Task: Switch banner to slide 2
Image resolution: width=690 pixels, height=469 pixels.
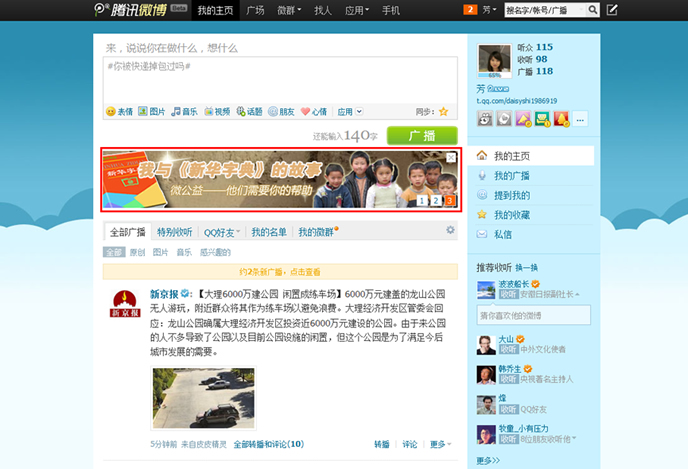Action: (437, 201)
